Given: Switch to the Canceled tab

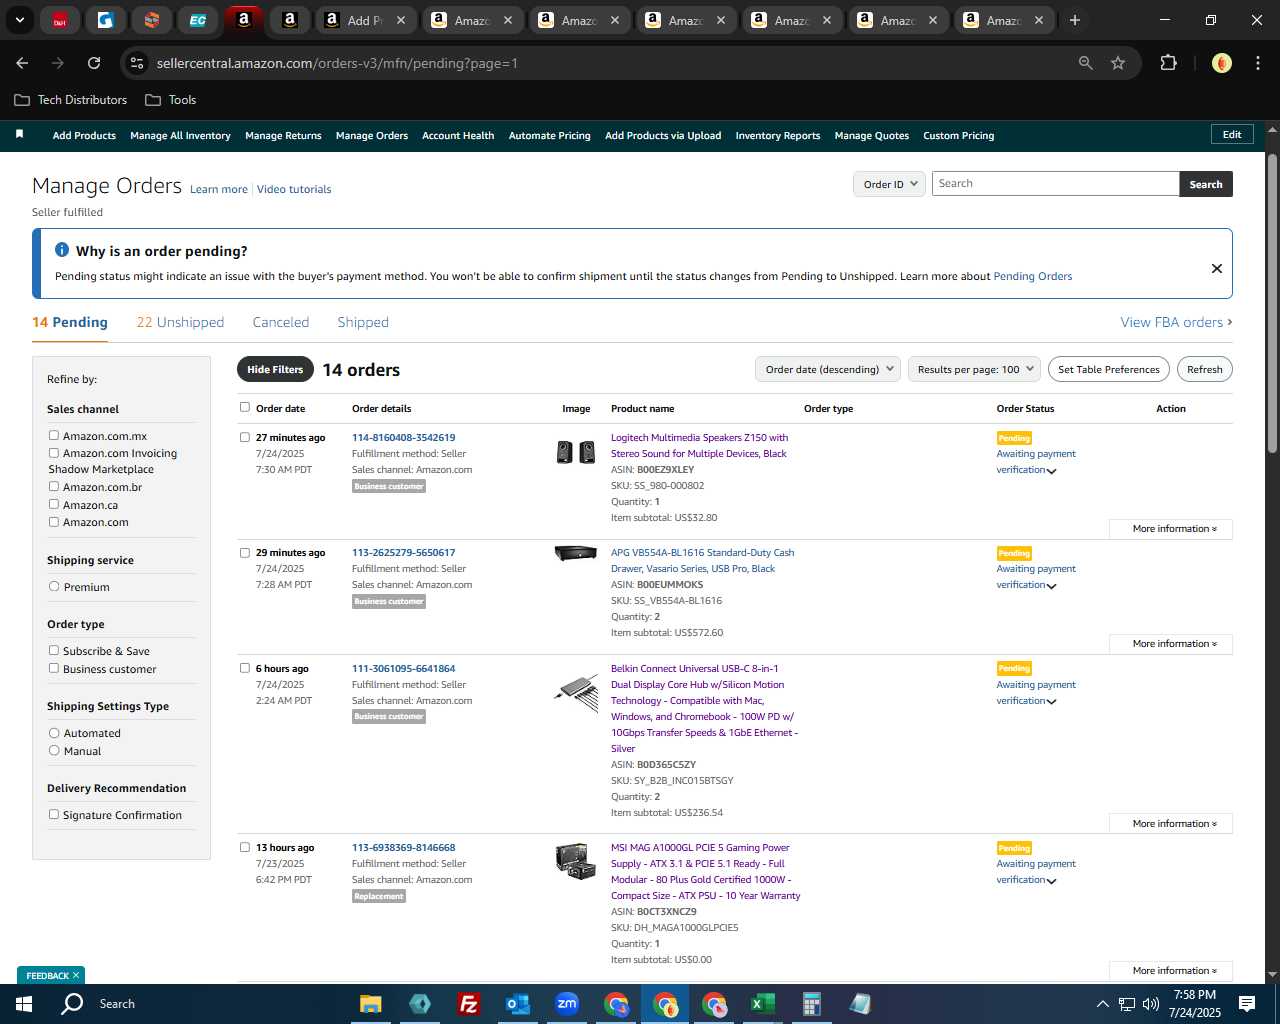Looking at the screenshot, I should [281, 322].
